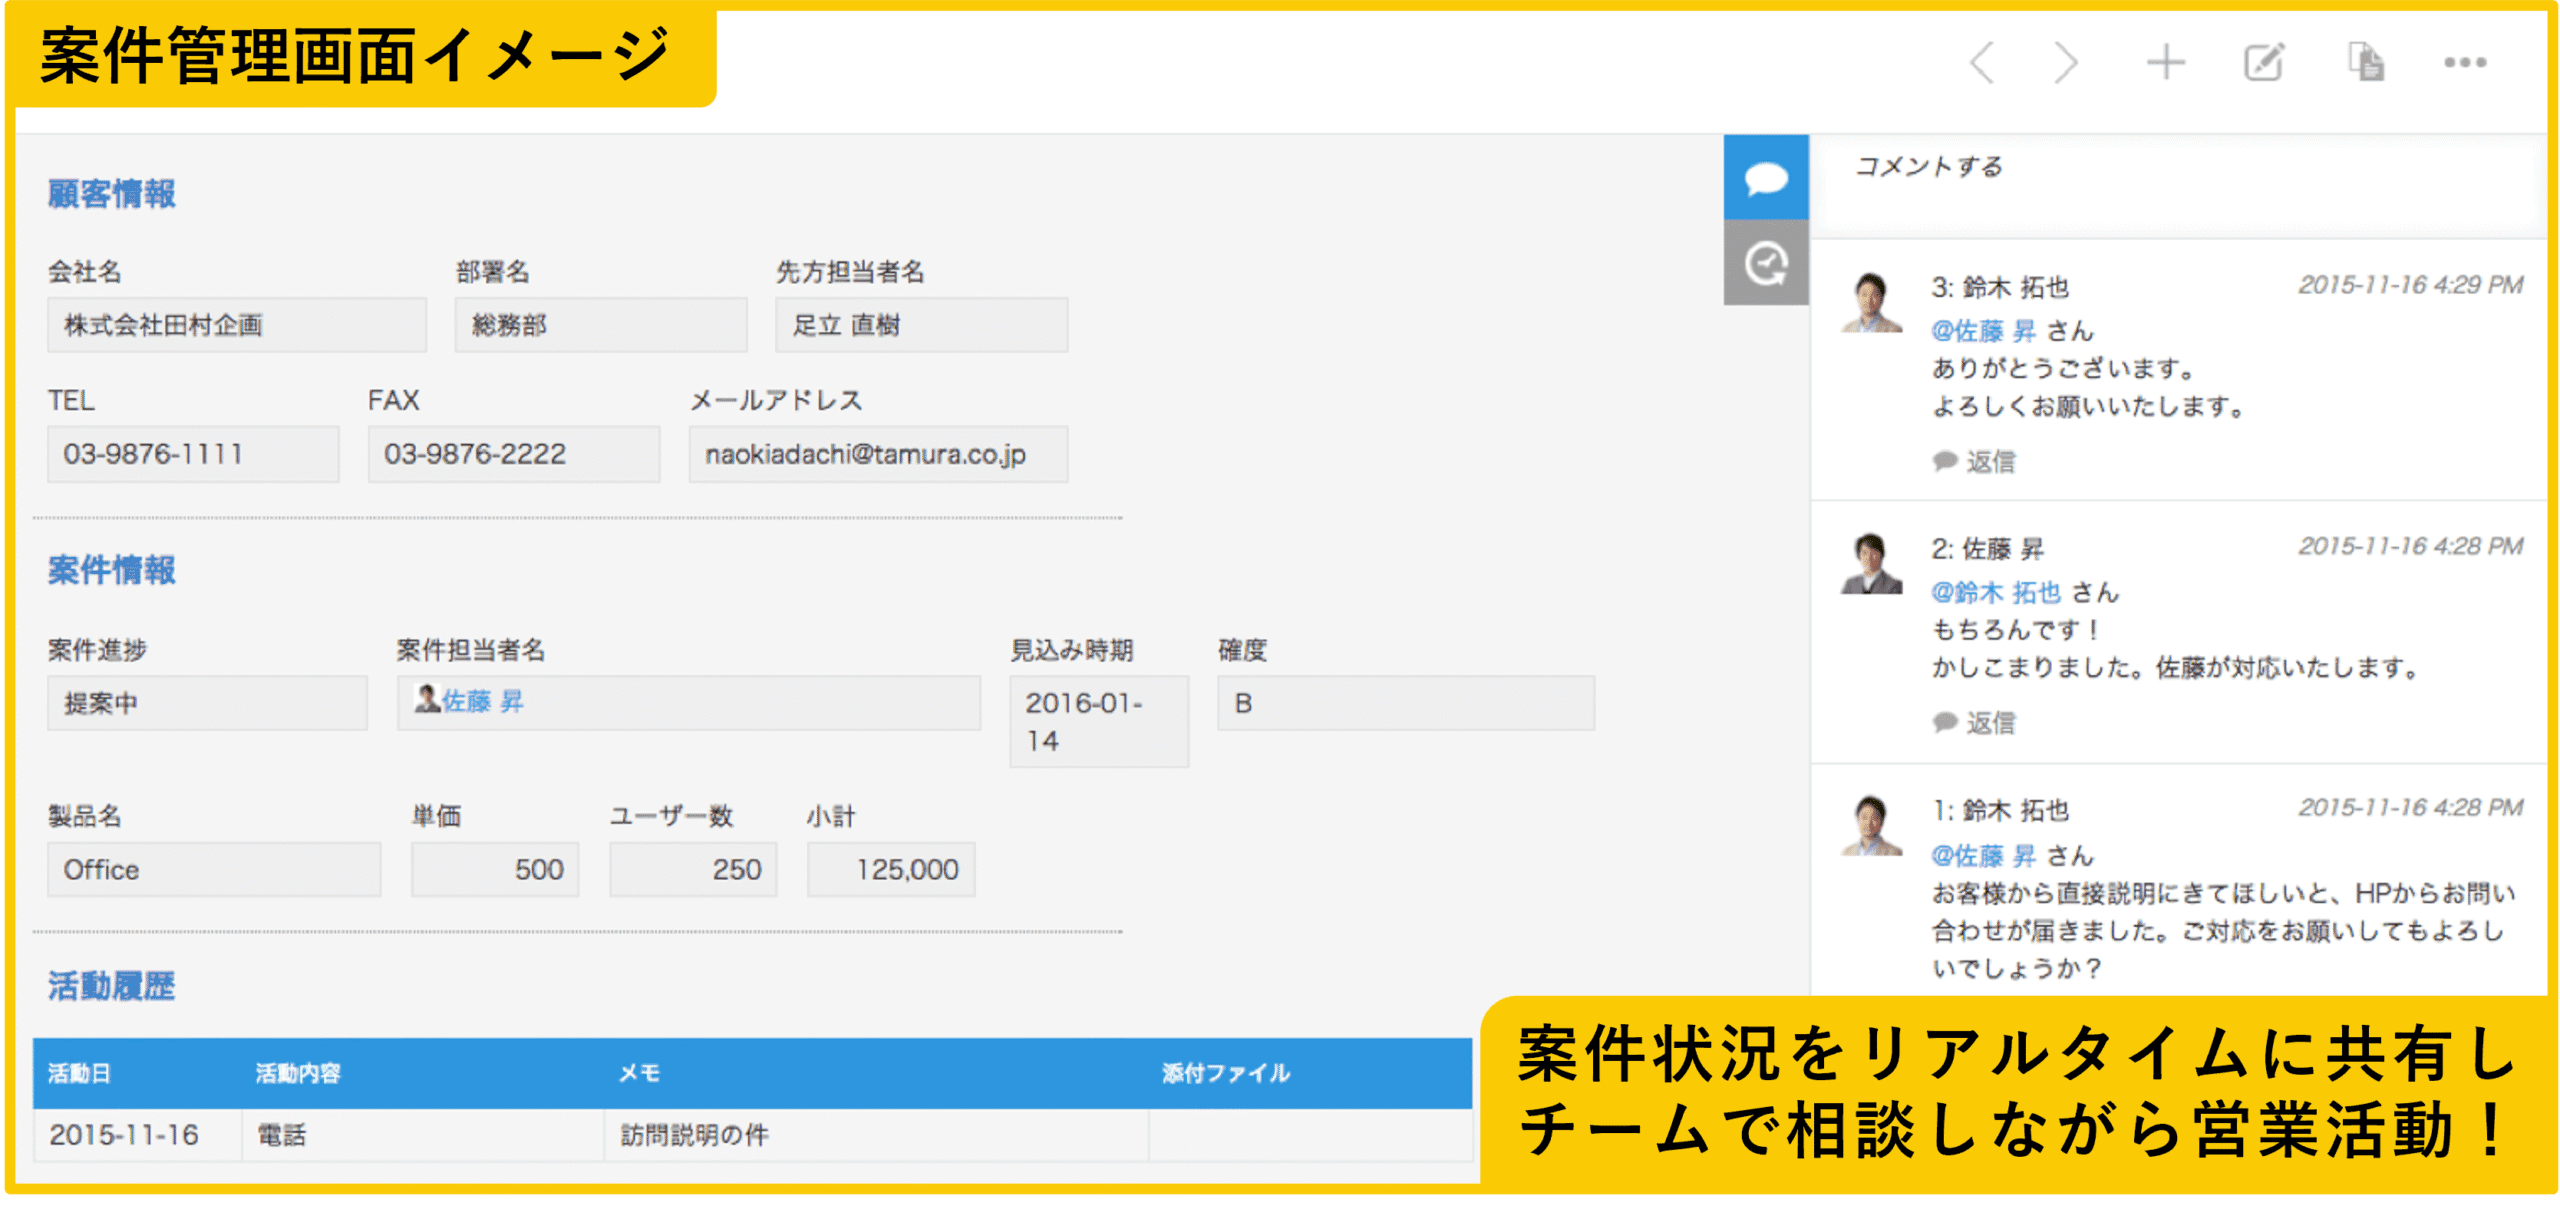
Task: Click the 活動内容 column header
Action: click(298, 1075)
